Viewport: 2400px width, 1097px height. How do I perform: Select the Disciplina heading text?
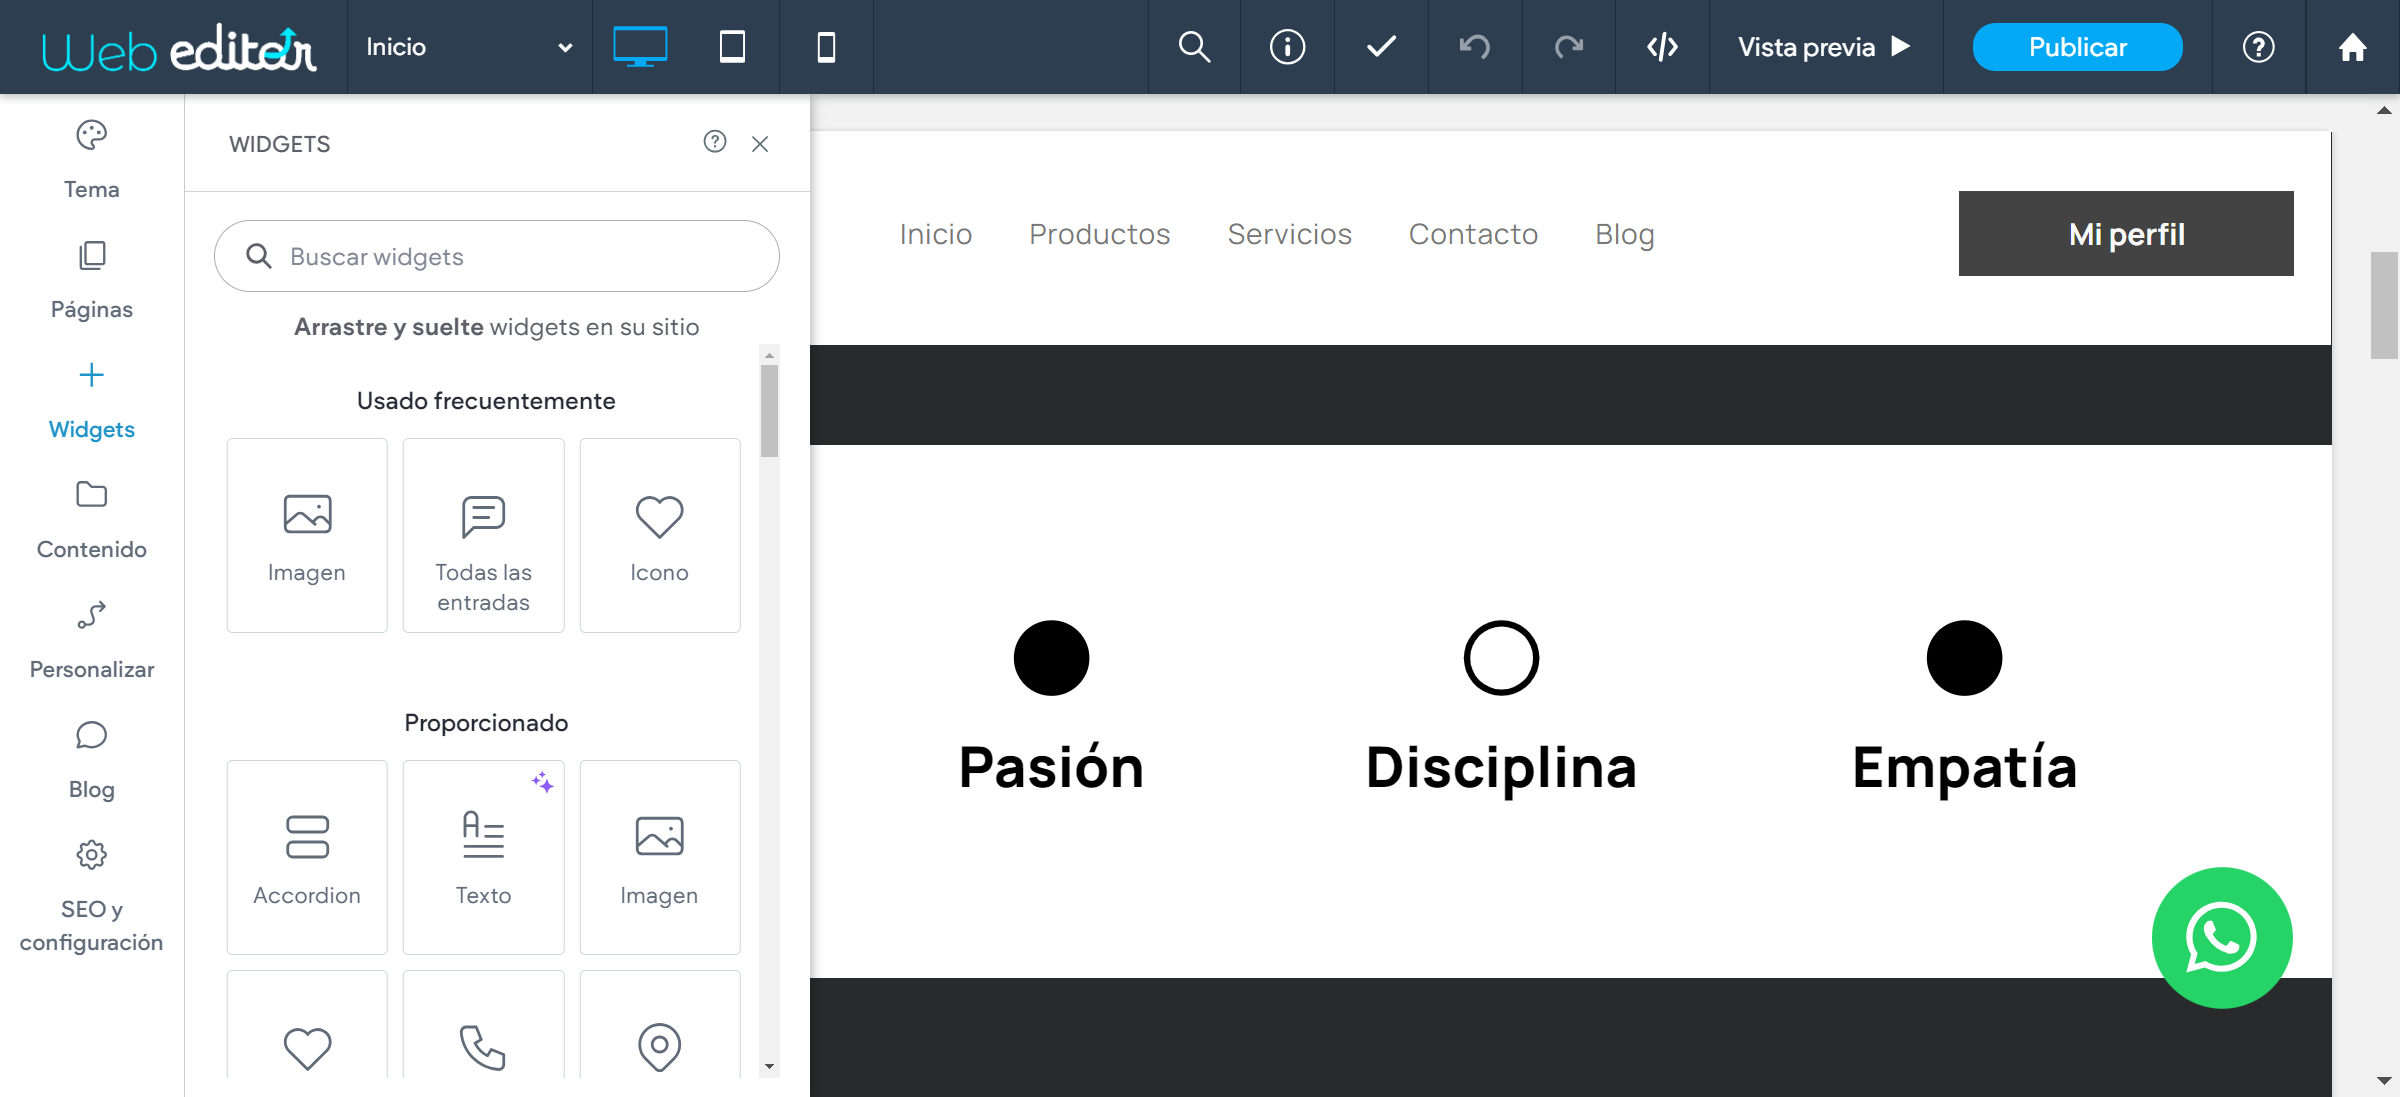pyautogui.click(x=1501, y=768)
